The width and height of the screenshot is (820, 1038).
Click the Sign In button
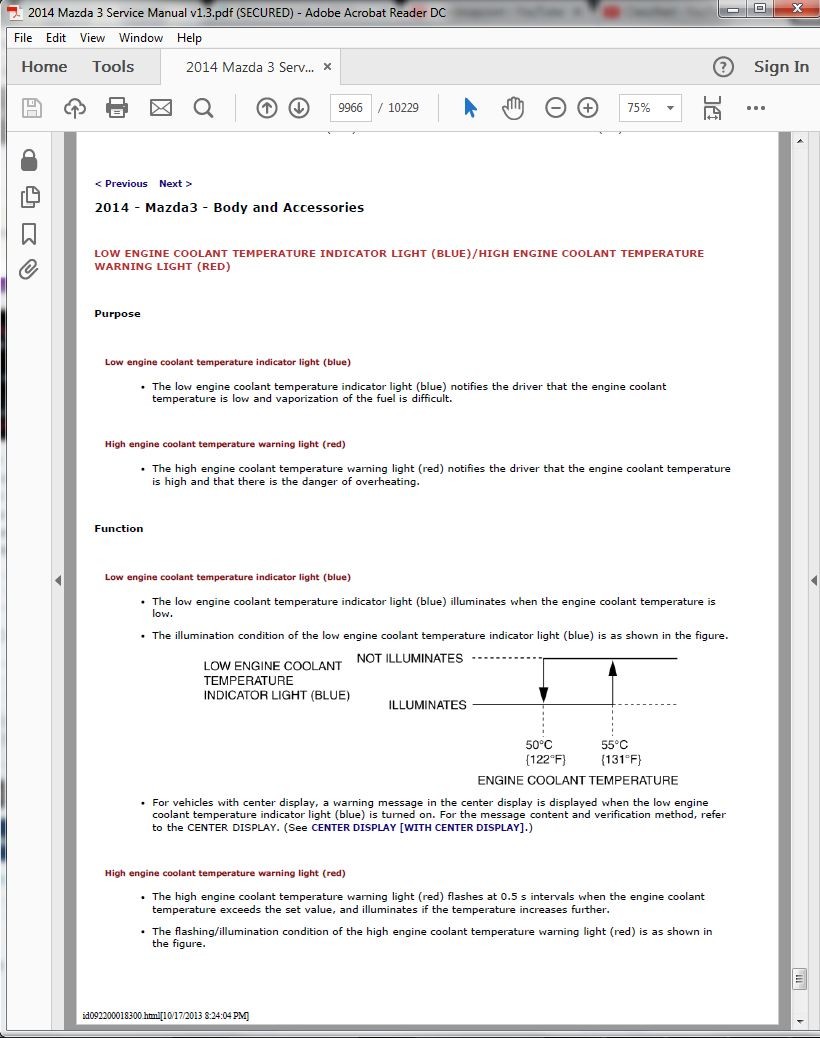(781, 67)
